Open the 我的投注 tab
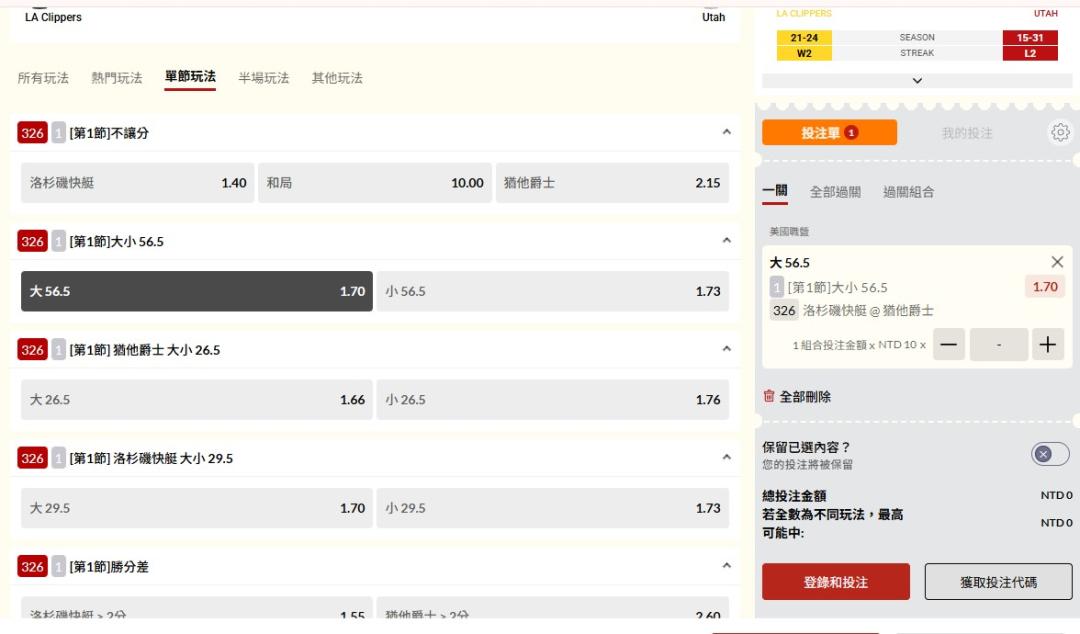This screenshot has width=1080, height=634. coord(966,133)
